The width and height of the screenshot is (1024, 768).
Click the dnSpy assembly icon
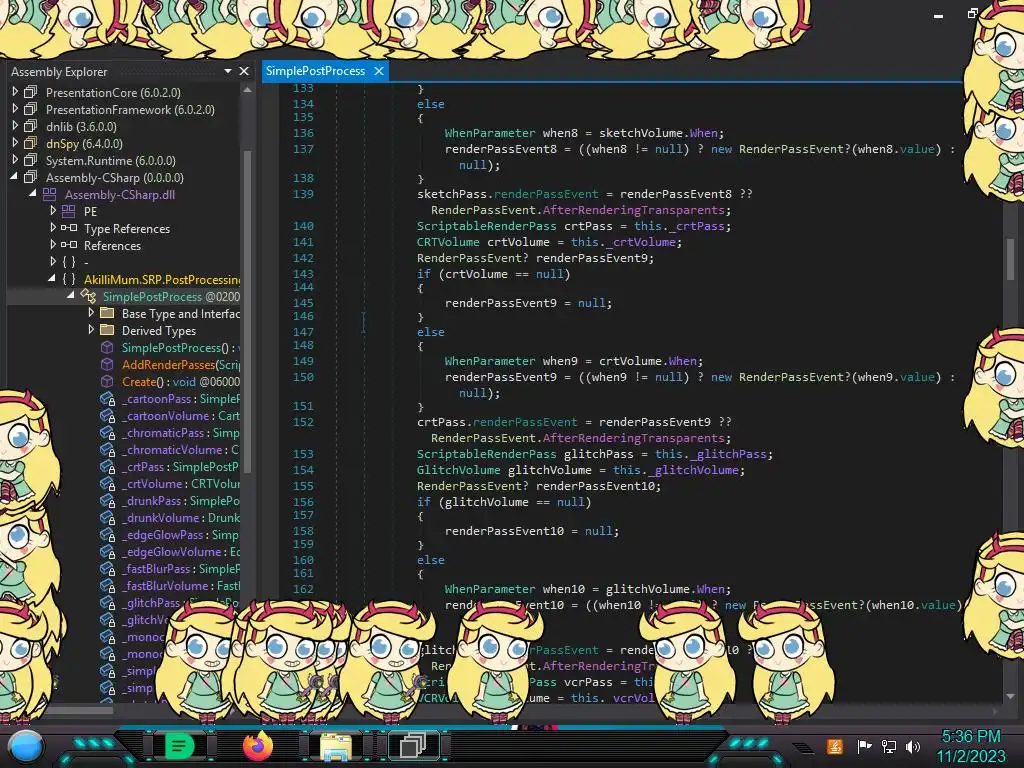click(31, 143)
